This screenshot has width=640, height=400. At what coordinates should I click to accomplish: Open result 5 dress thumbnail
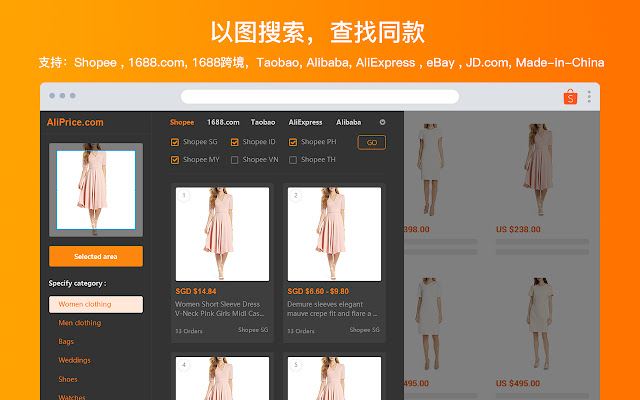tap(334, 378)
